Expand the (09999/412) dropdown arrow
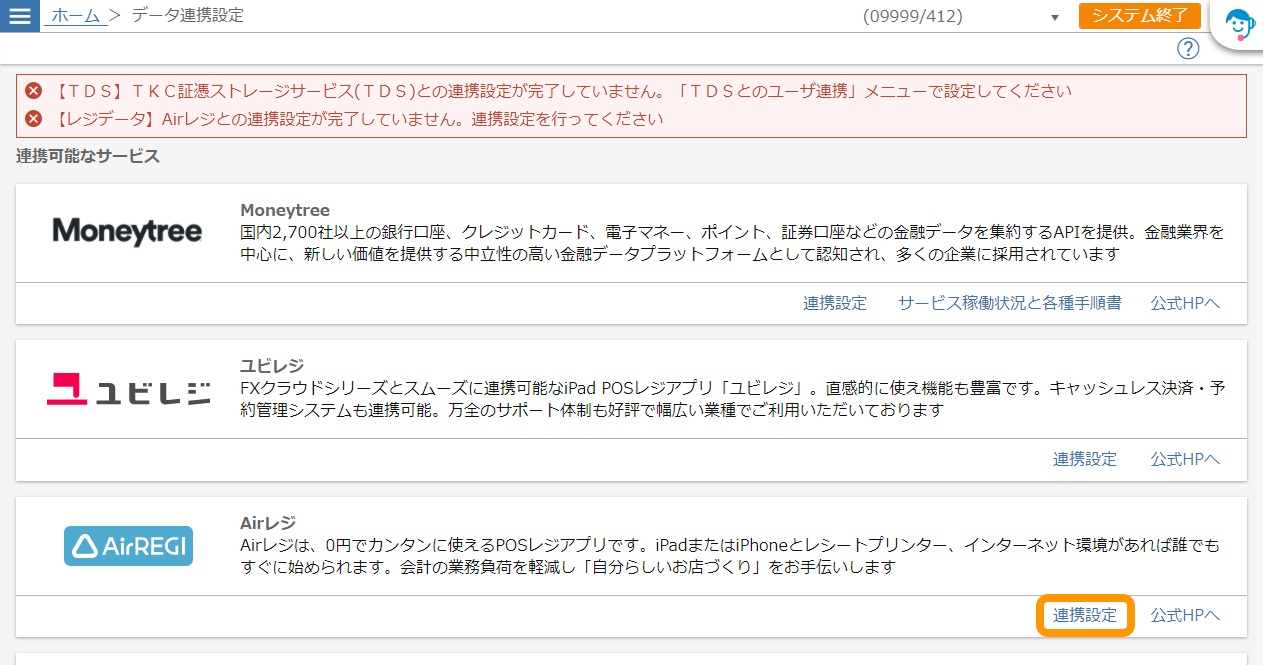This screenshot has width=1264, height=665. (1055, 18)
